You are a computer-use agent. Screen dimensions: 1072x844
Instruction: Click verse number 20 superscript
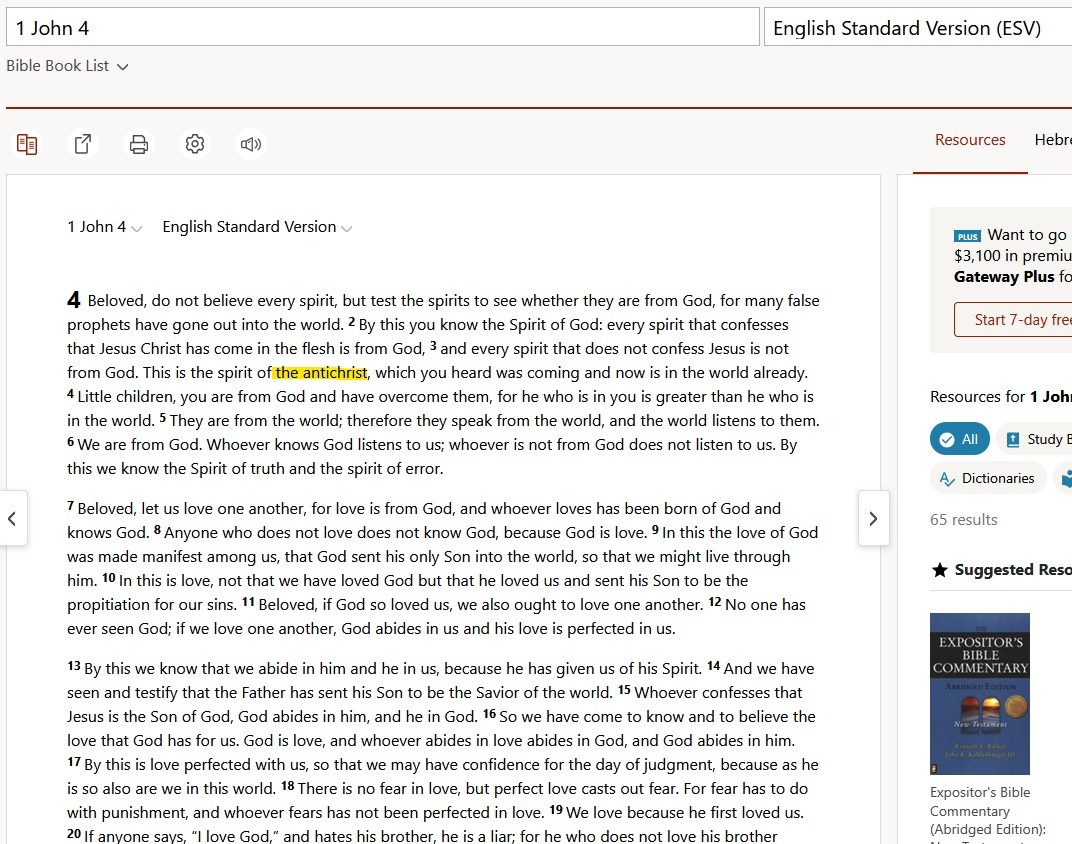(x=74, y=834)
